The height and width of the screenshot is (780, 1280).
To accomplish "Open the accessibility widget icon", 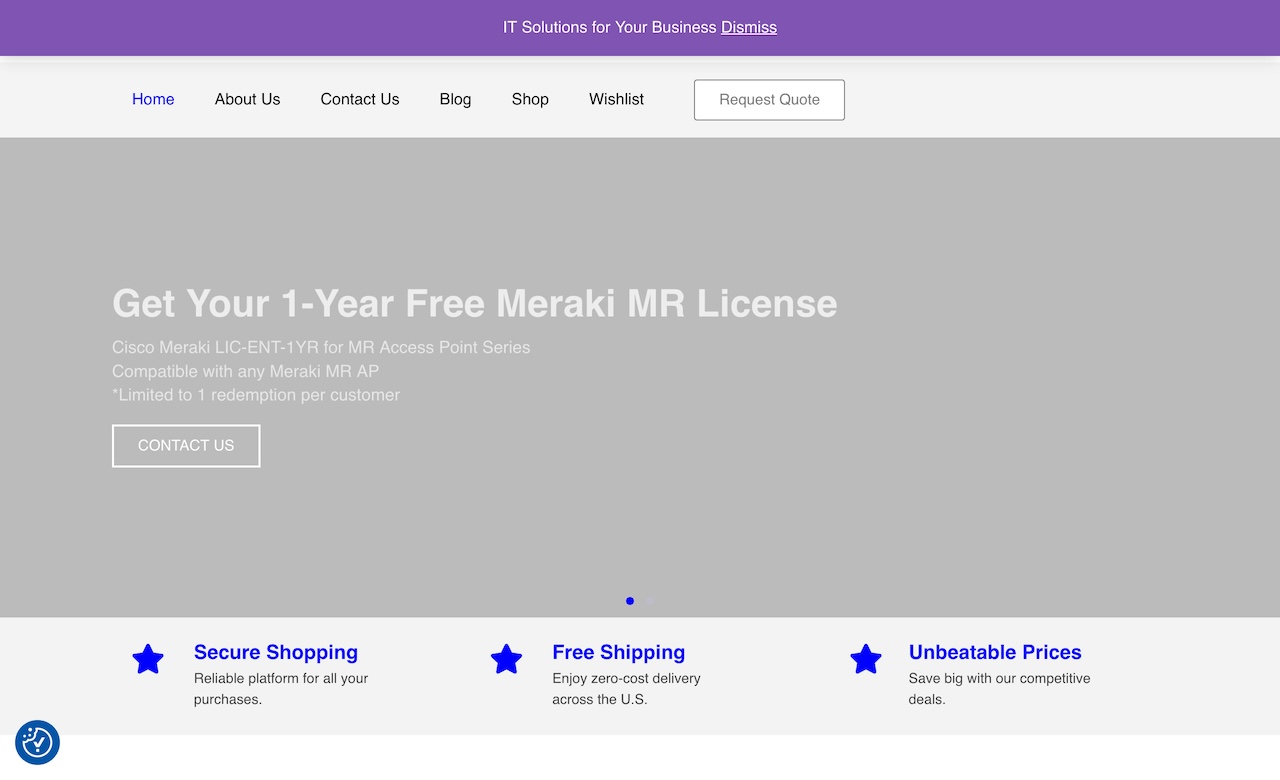I will click(38, 742).
